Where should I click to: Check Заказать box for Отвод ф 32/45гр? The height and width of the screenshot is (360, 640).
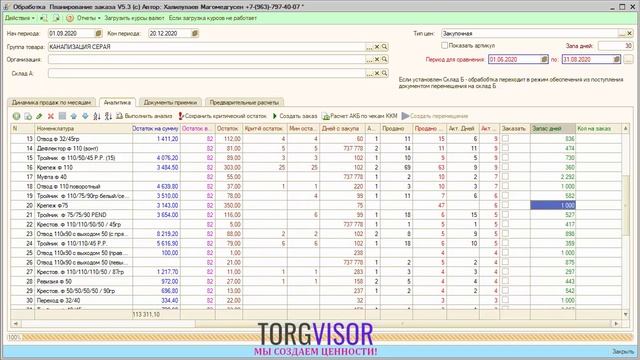tap(505, 139)
